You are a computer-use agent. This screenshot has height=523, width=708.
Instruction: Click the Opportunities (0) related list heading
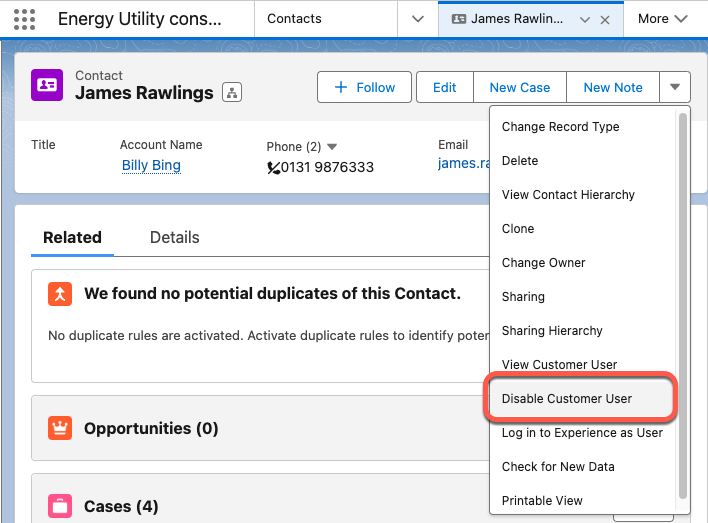151,428
